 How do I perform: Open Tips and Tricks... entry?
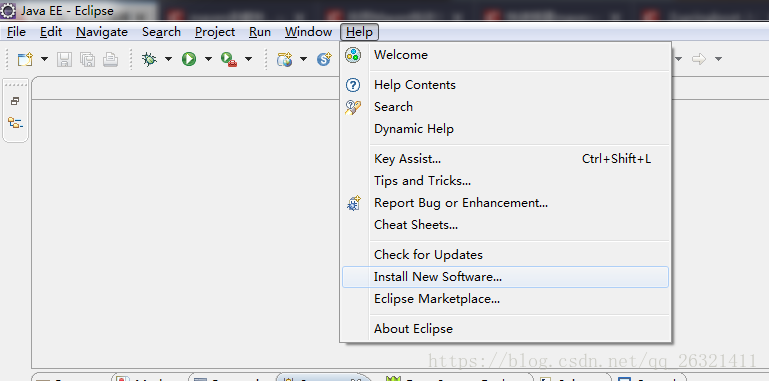pos(505,181)
